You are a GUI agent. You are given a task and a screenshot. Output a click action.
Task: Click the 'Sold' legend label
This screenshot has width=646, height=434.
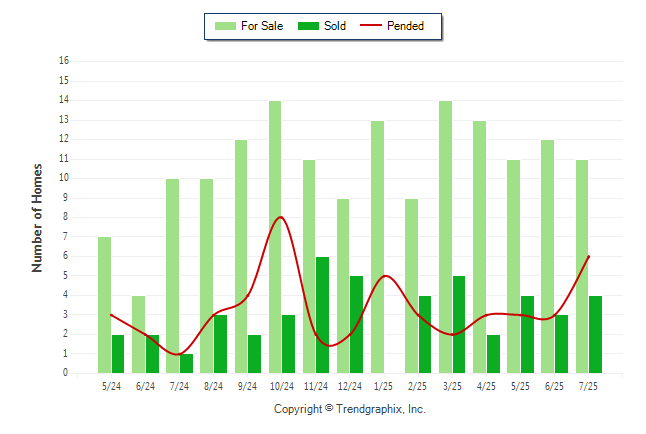pos(335,26)
